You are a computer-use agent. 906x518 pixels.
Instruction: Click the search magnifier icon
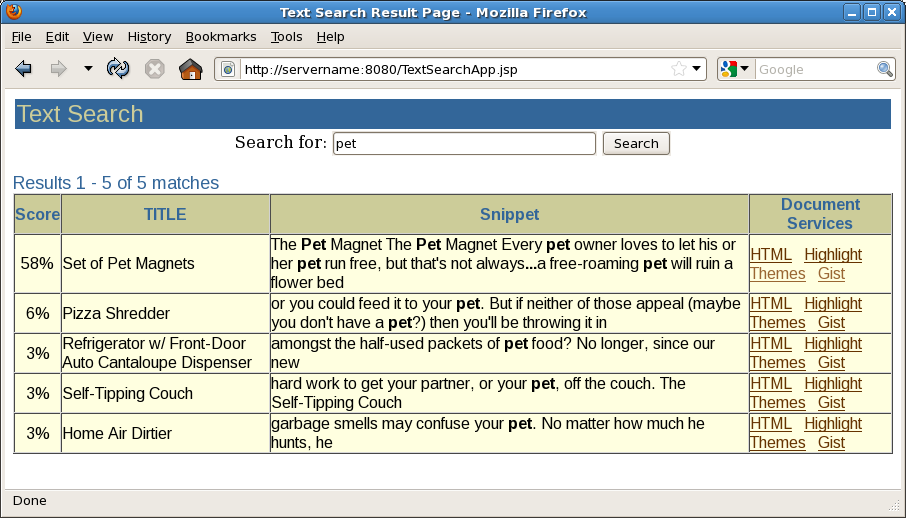click(885, 69)
